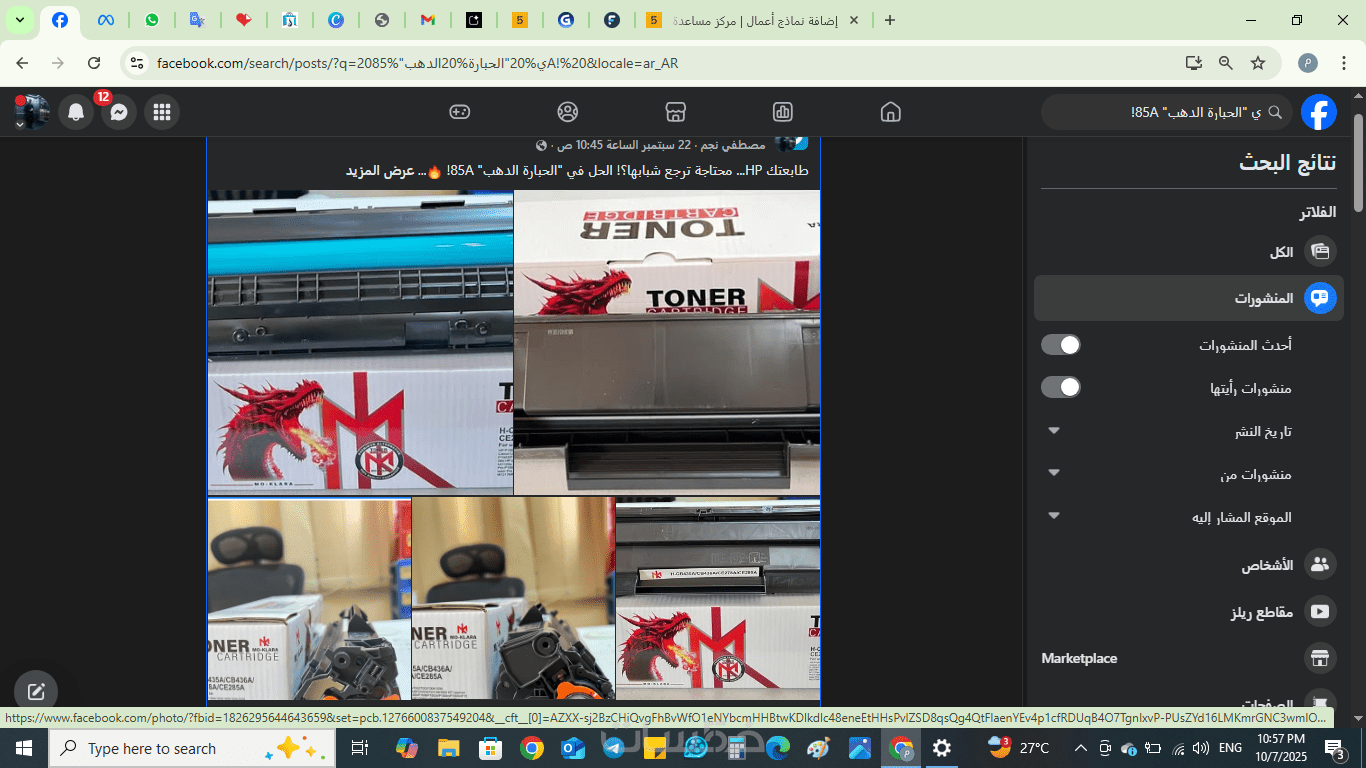Open the weather widget showing 27°C
1366x768 pixels.
(x=1018, y=748)
